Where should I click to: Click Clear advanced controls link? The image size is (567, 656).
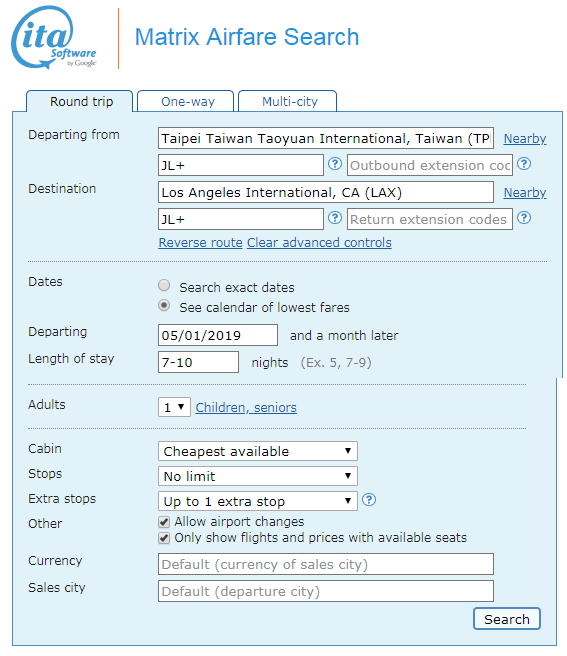pos(319,243)
